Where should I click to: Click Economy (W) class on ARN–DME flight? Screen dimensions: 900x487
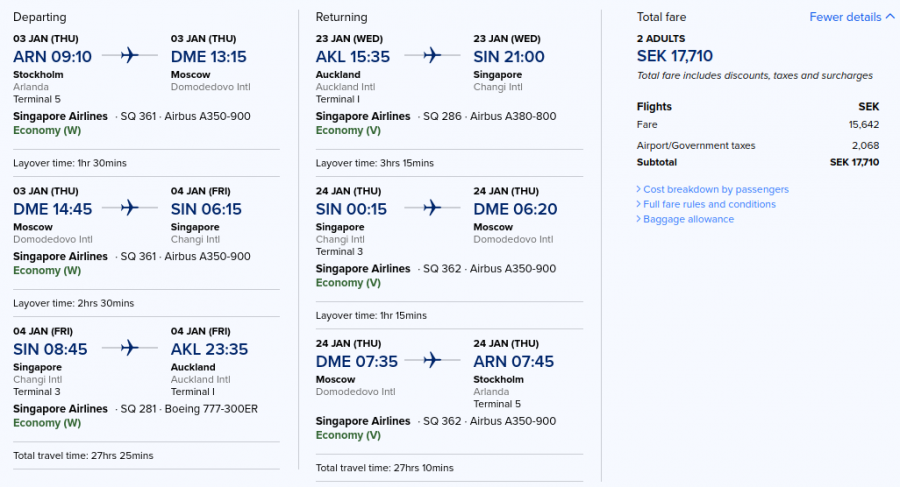click(x=47, y=130)
